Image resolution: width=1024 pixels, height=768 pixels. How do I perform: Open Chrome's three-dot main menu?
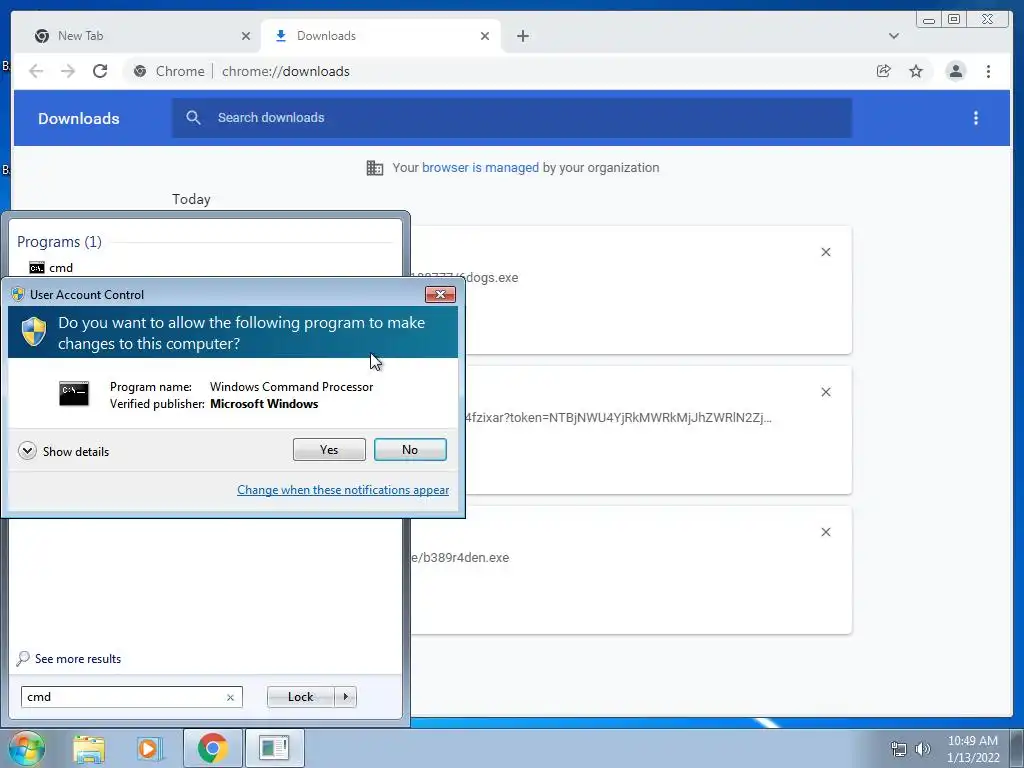(988, 71)
